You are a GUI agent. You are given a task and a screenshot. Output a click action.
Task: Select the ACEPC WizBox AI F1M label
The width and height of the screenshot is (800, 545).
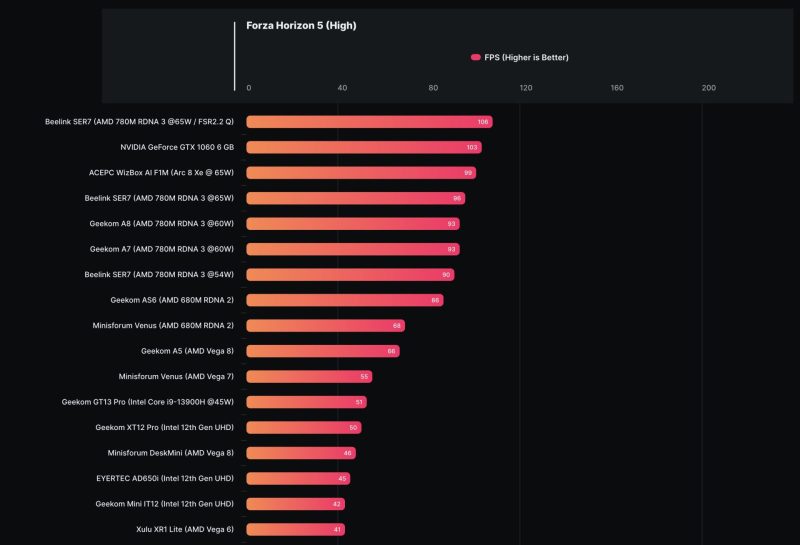click(x=161, y=172)
